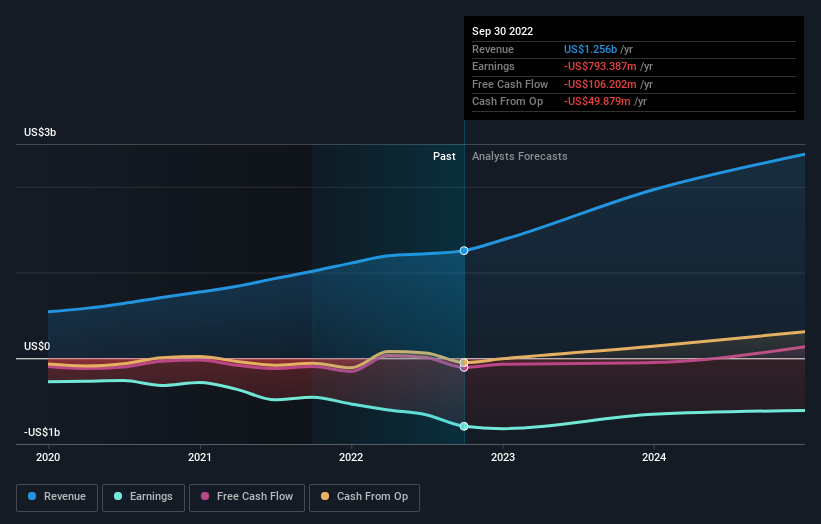
Task: Toggle the Free Cash Flow legend button
Action: pyautogui.click(x=247, y=497)
